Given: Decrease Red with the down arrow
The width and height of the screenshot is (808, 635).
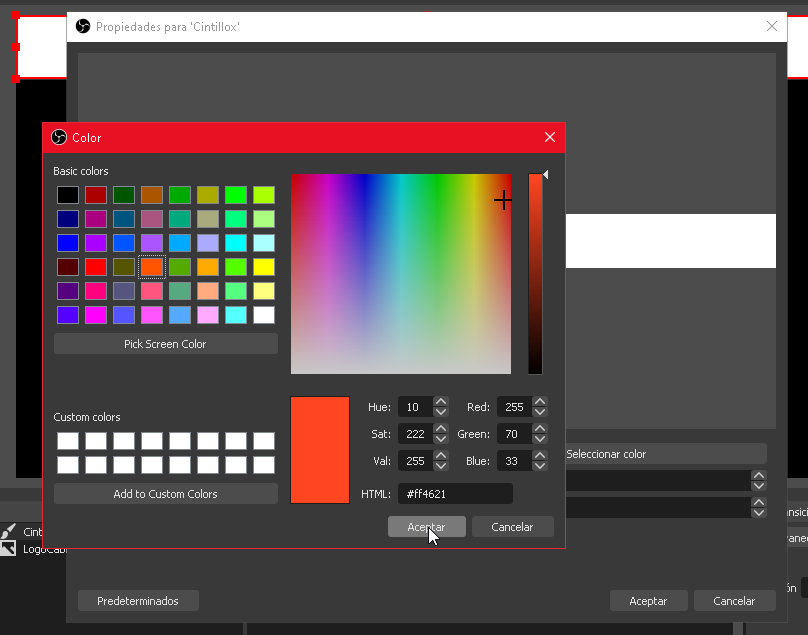Looking at the screenshot, I should pos(540,412).
